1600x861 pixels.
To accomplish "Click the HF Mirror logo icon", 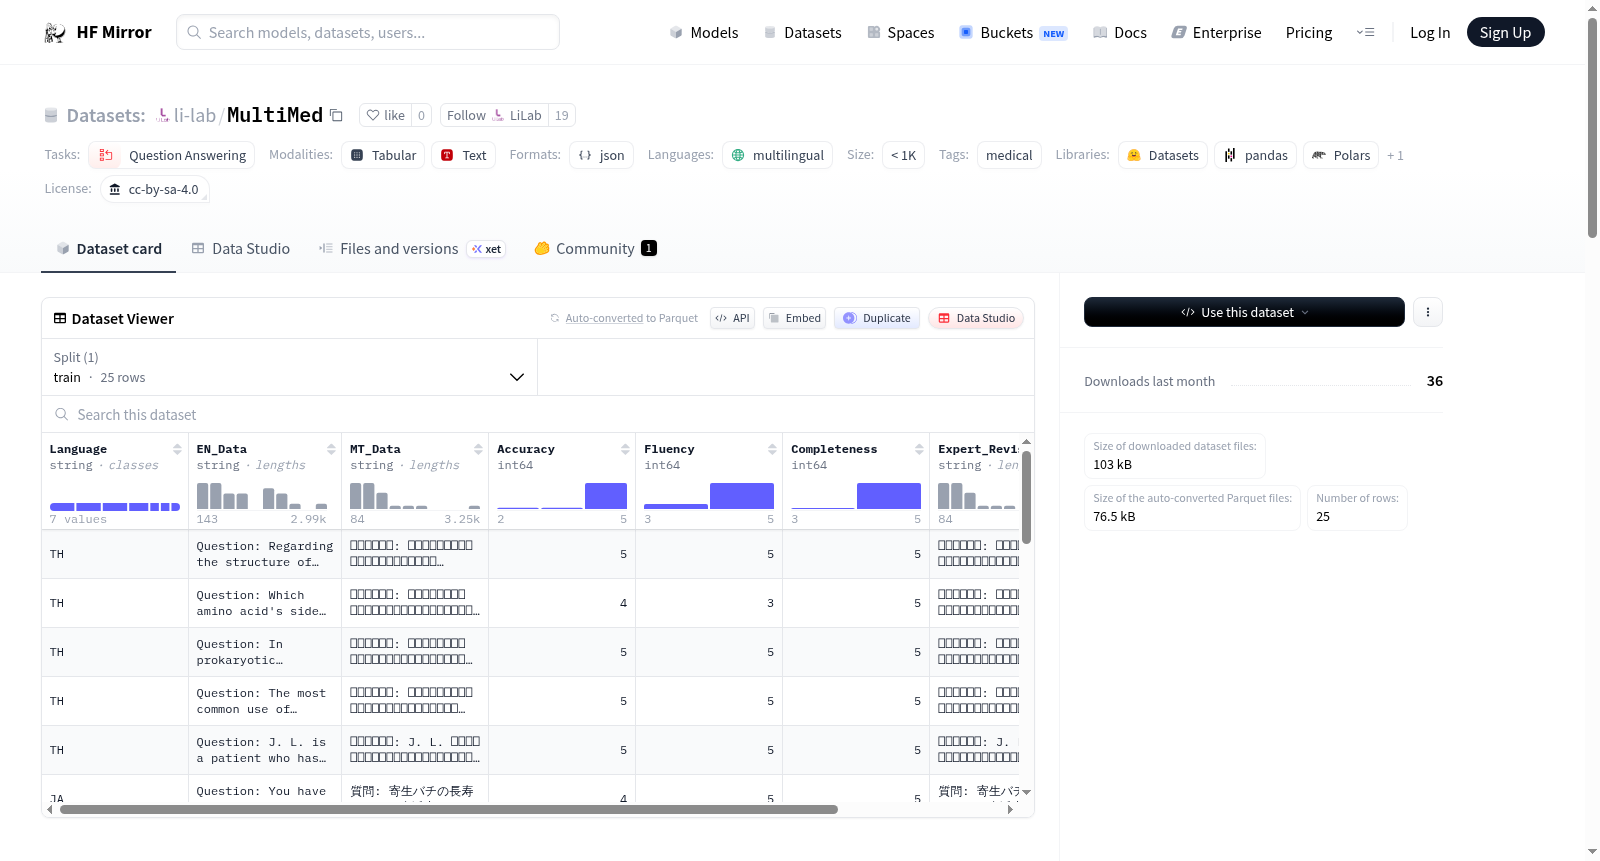I will (55, 33).
